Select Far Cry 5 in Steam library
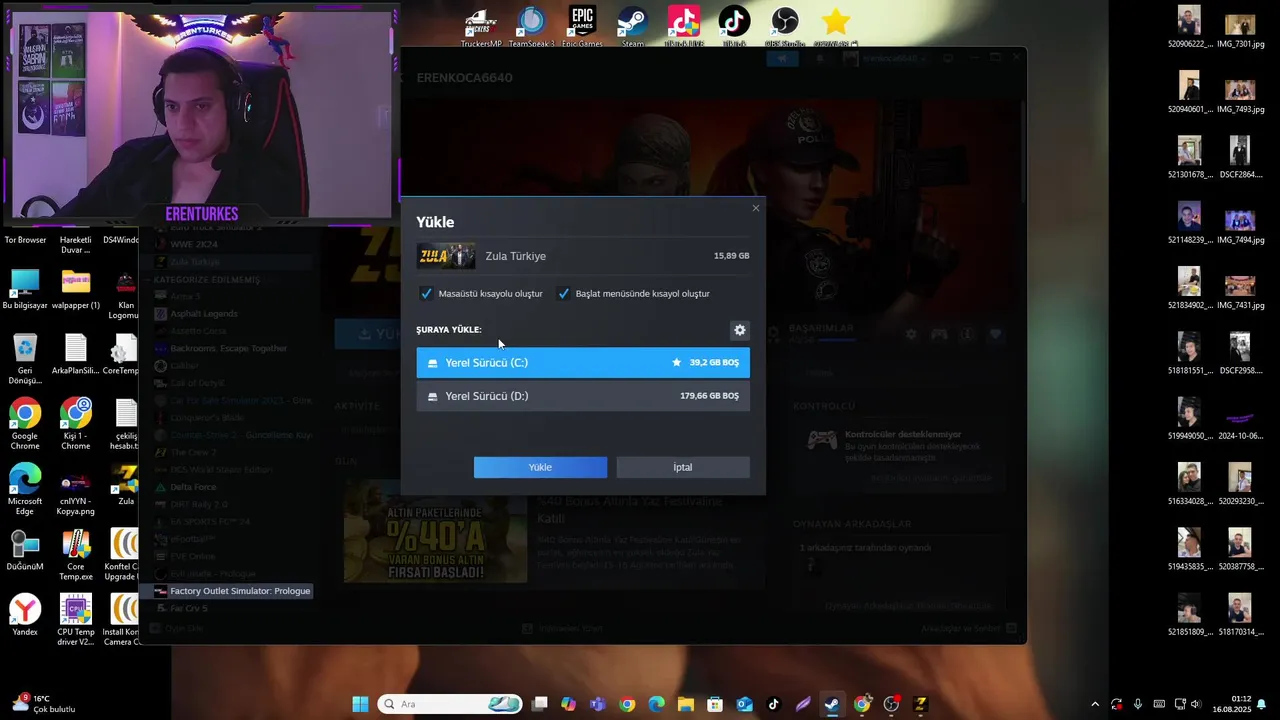 [189, 608]
